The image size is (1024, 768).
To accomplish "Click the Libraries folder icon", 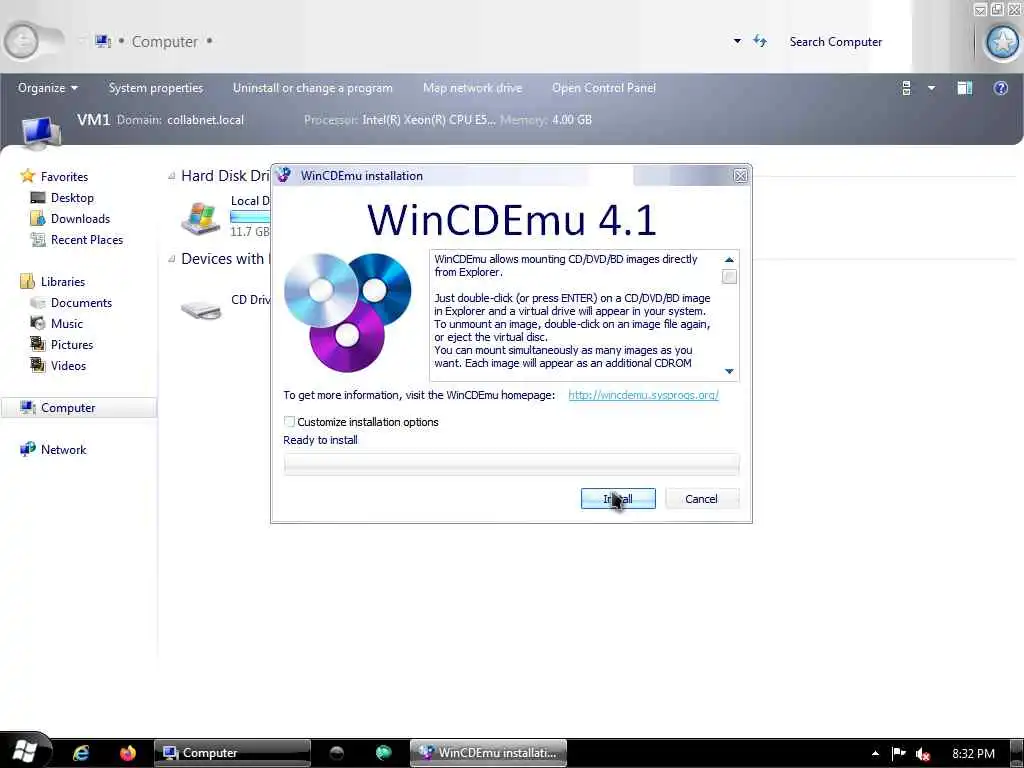I will pyautogui.click(x=27, y=281).
